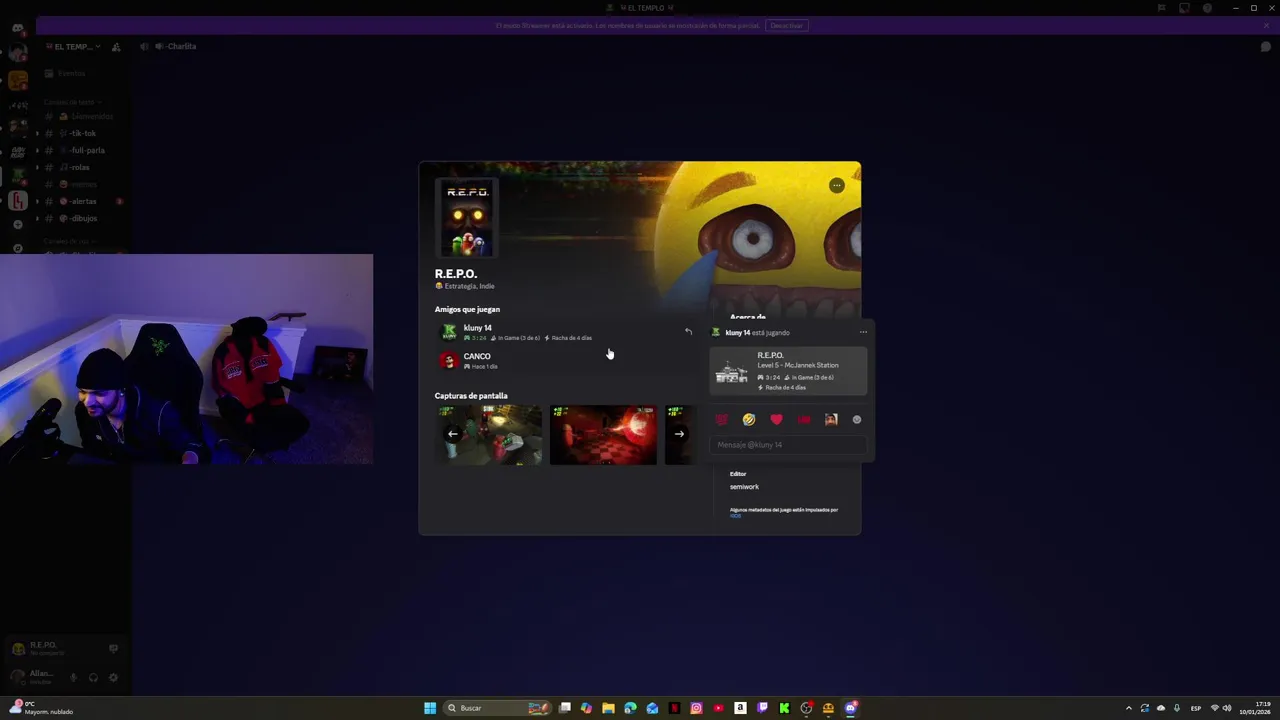The image size is (1280, 720).
Task: Expand threads arrow beside alertas channel
Action: click(37, 201)
